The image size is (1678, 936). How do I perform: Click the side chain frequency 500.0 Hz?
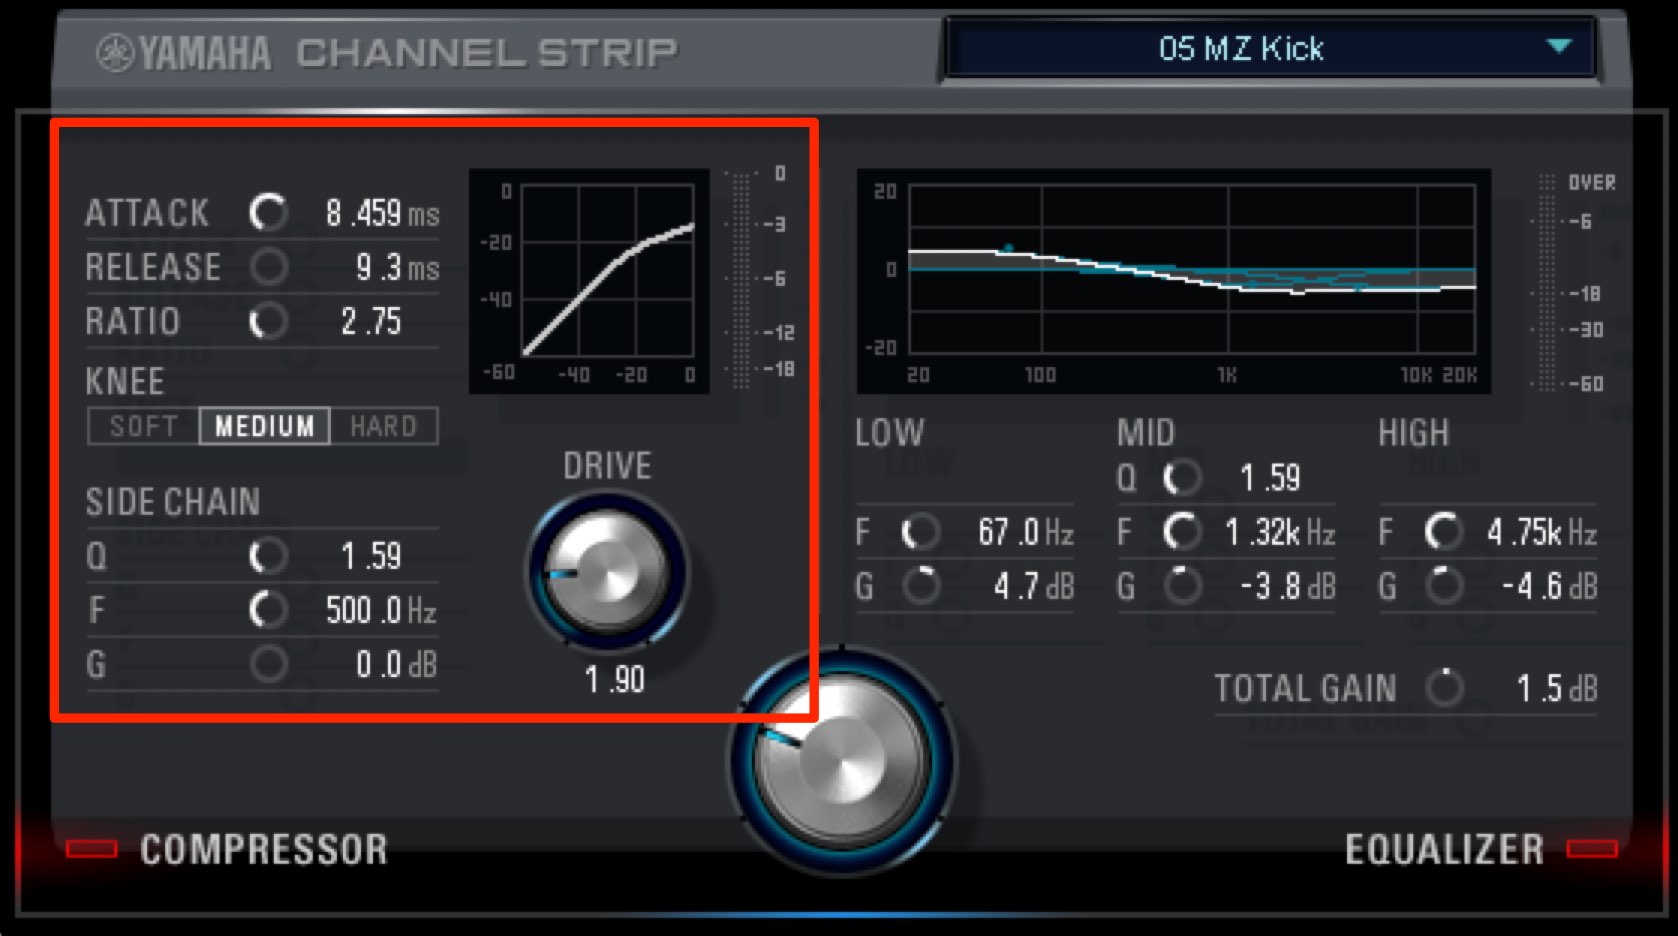(381, 610)
